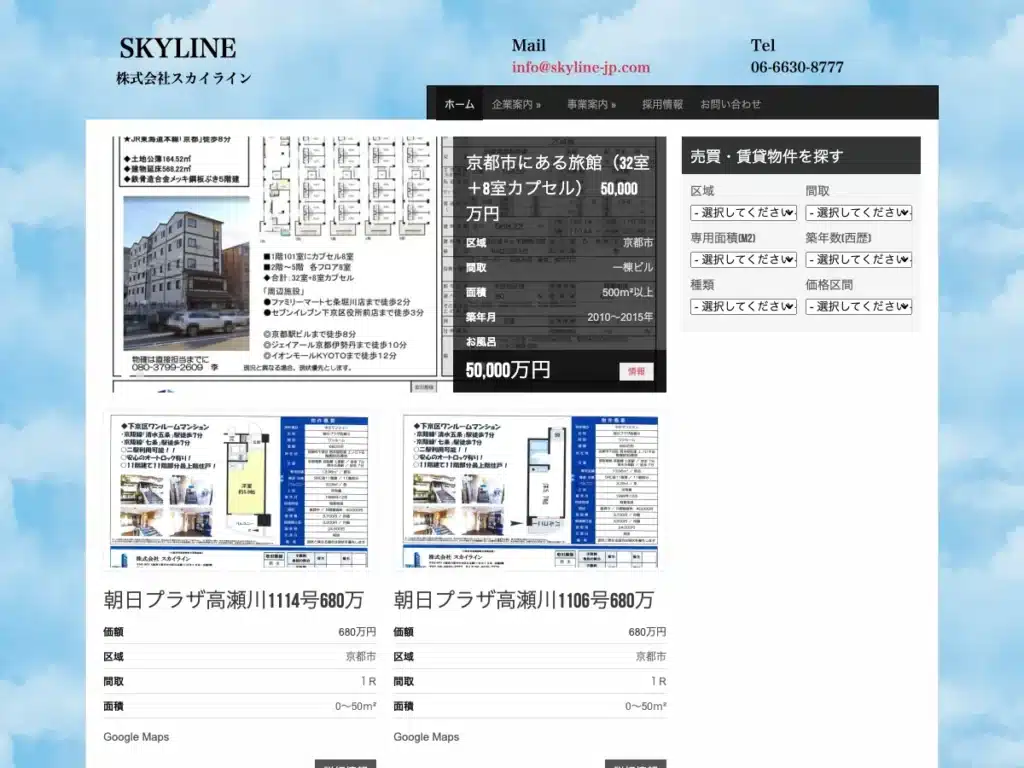Click the 売買・賃貸物件を探す heading
The height and width of the screenshot is (768, 1024).
(x=766, y=156)
